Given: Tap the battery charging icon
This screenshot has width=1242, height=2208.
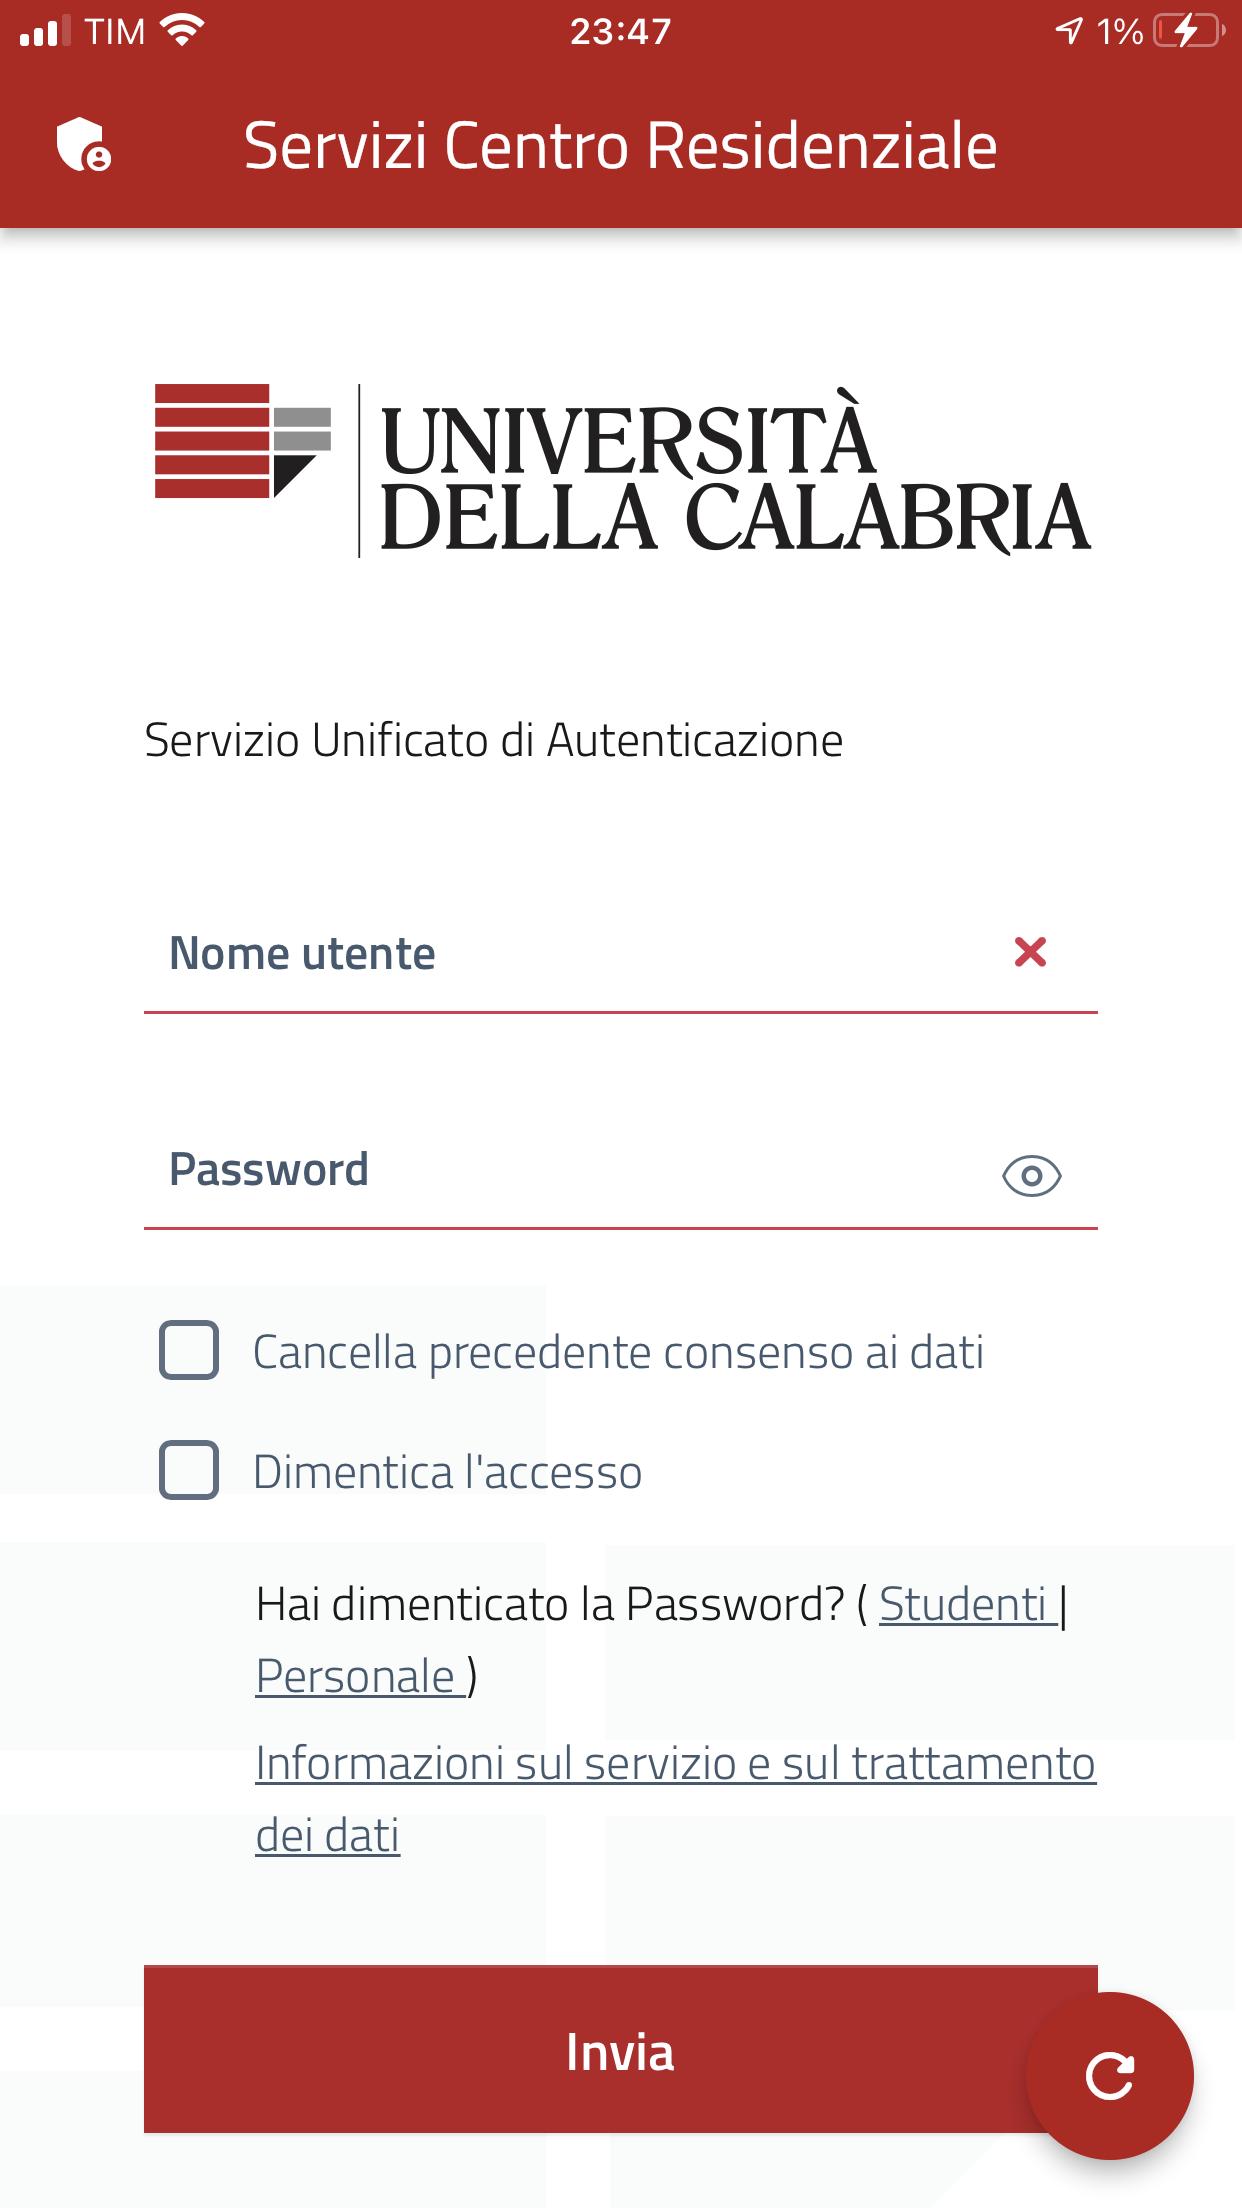Looking at the screenshot, I should [x=1189, y=31].
